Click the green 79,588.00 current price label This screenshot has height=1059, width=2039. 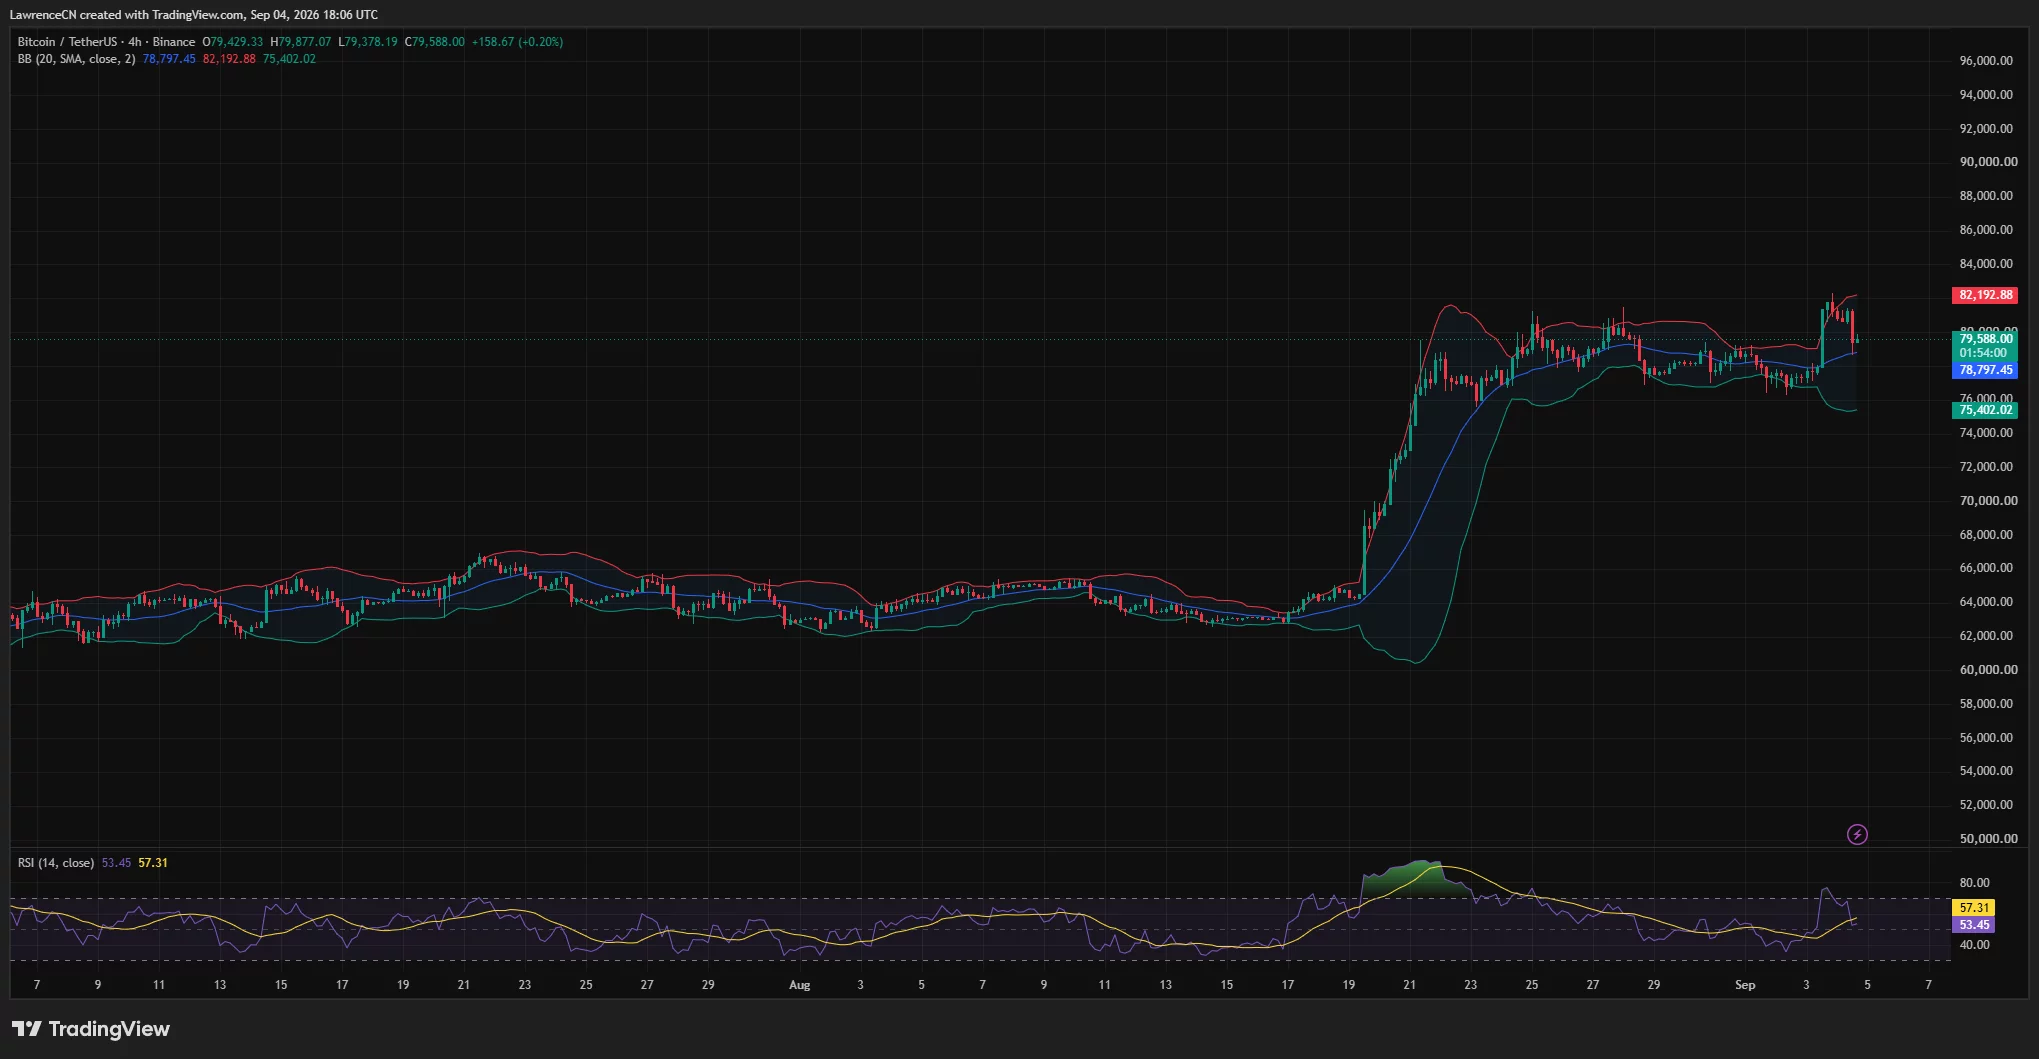point(1985,339)
